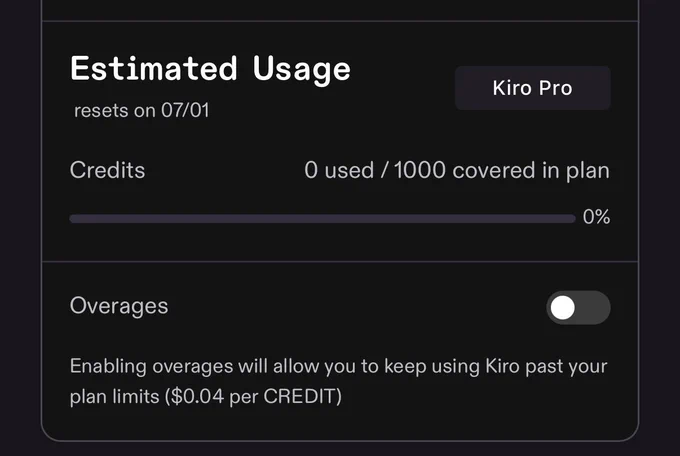Viewport: 680px width, 456px height.
Task: Click '0 used' in credits summary
Action: coord(339,170)
